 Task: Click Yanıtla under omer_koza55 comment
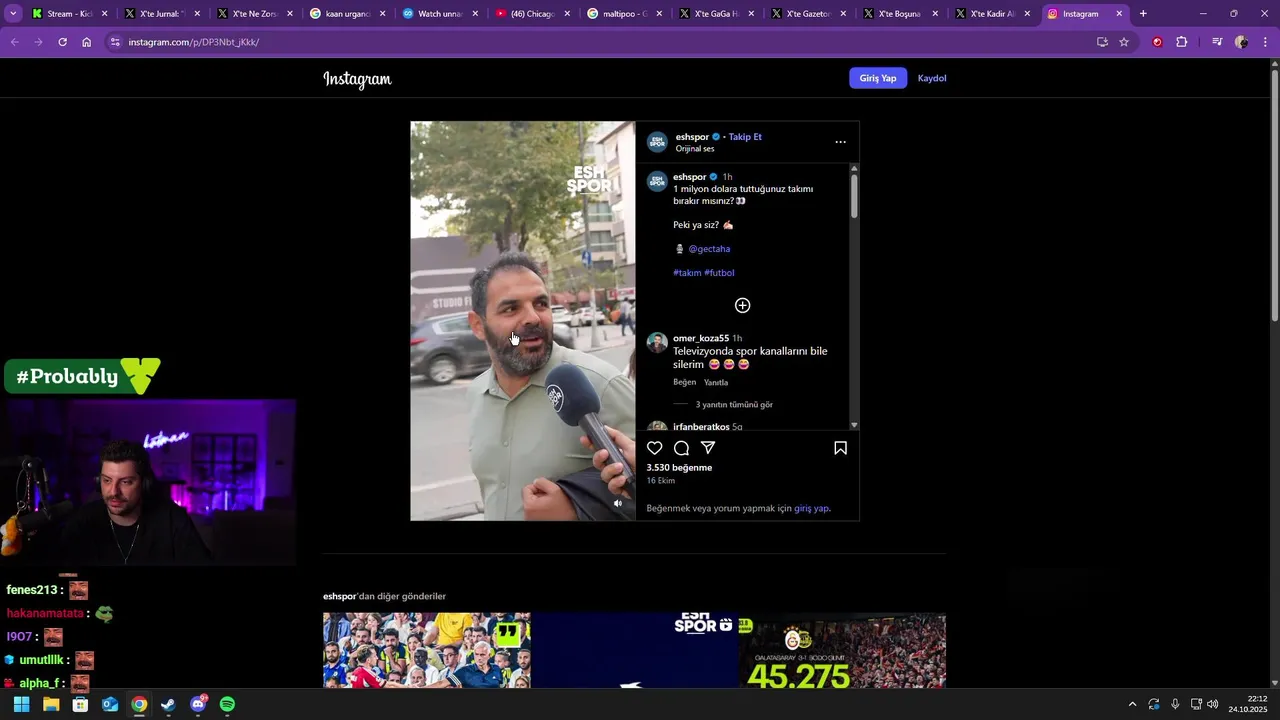716,382
